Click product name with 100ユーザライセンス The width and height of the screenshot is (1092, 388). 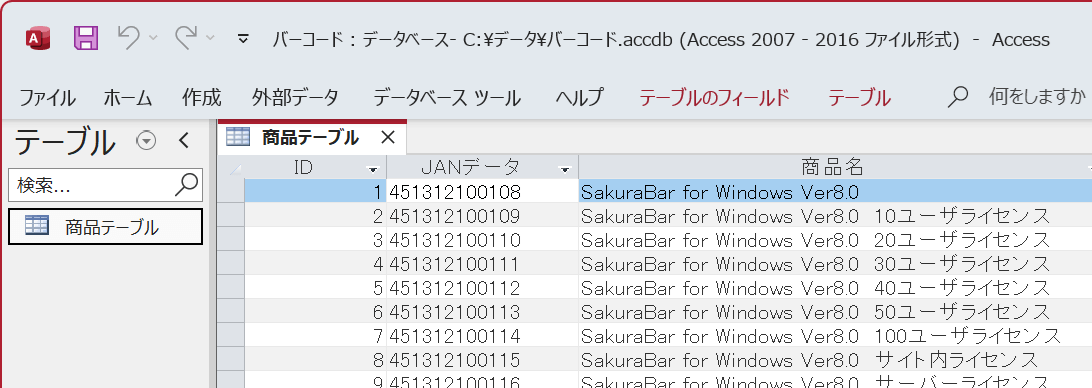835,335
